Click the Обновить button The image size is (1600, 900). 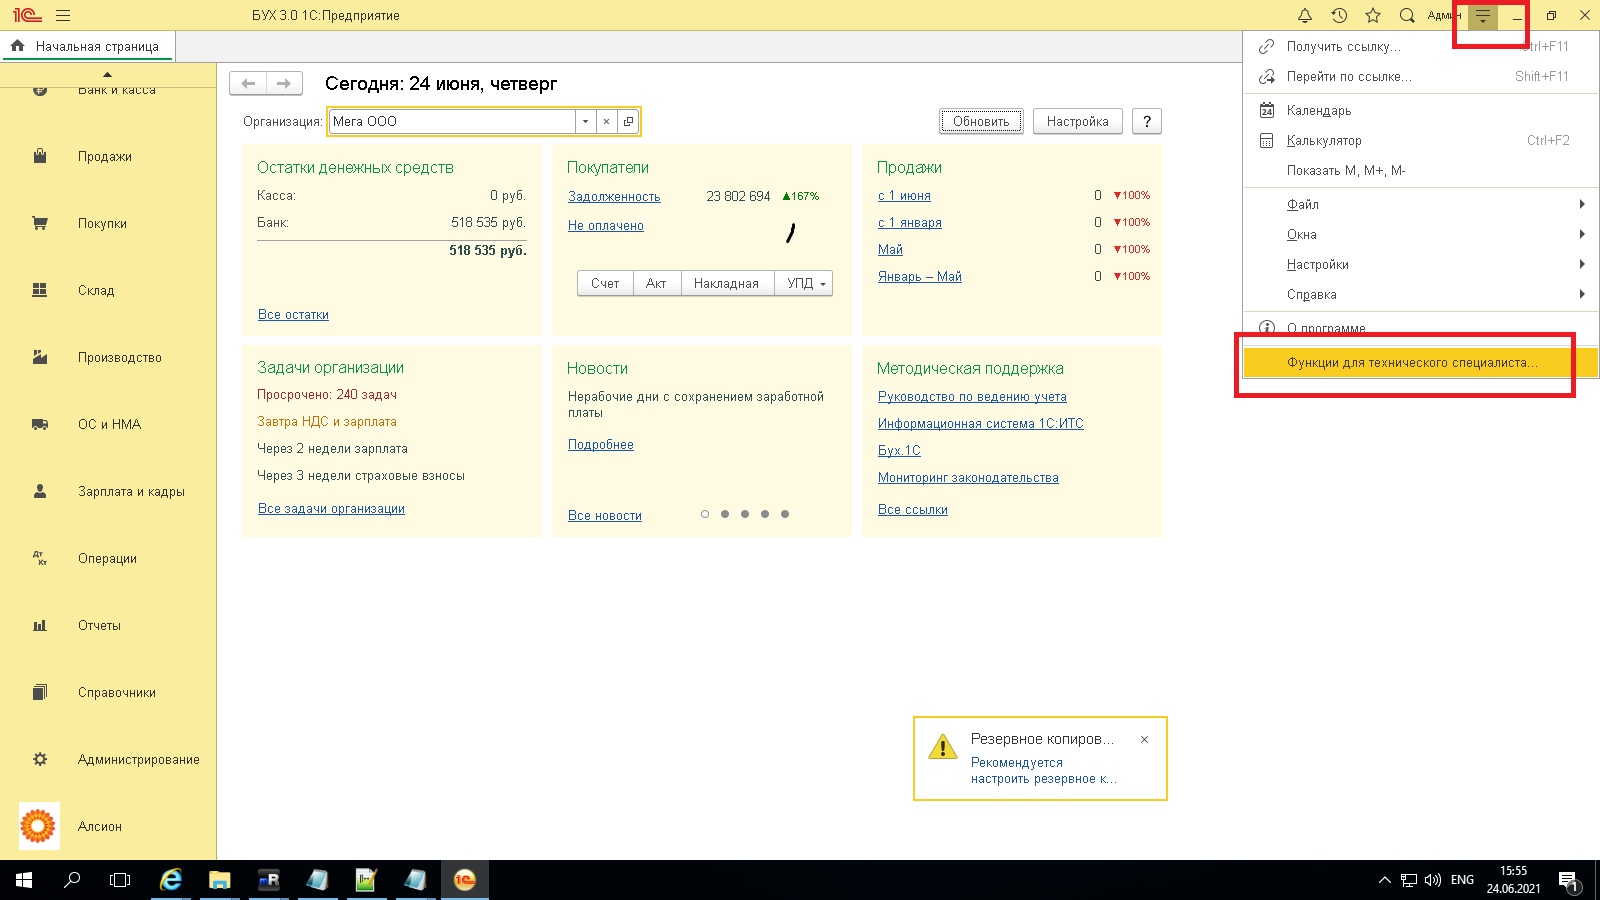(981, 122)
